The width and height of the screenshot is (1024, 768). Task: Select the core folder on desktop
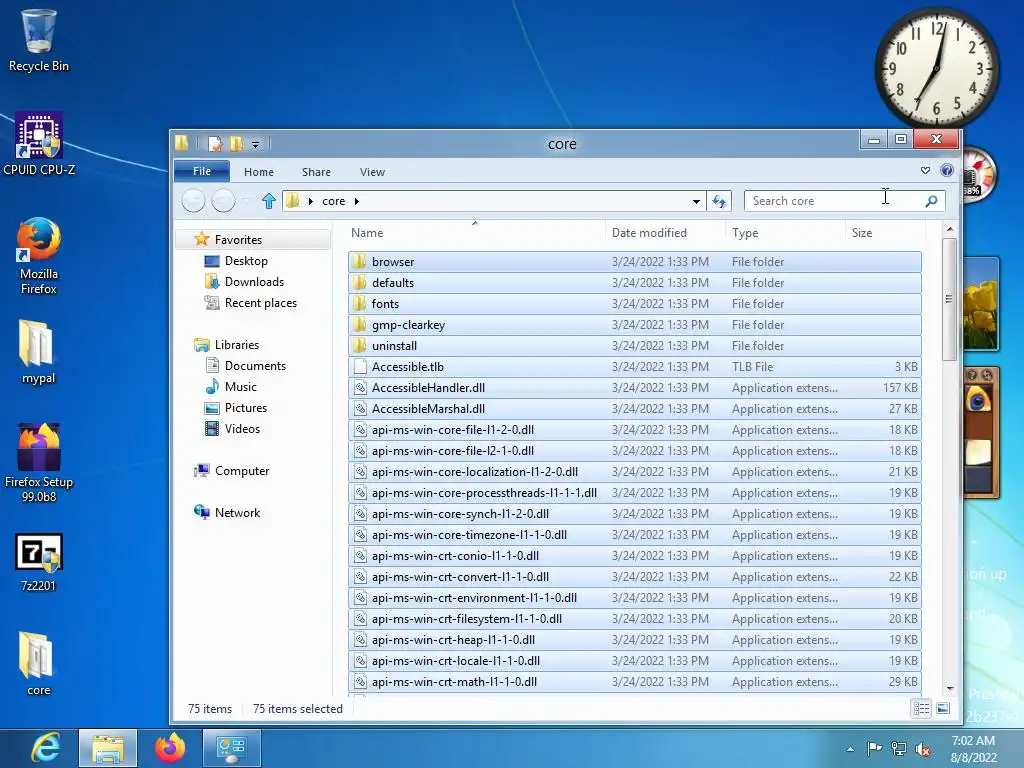(38, 663)
